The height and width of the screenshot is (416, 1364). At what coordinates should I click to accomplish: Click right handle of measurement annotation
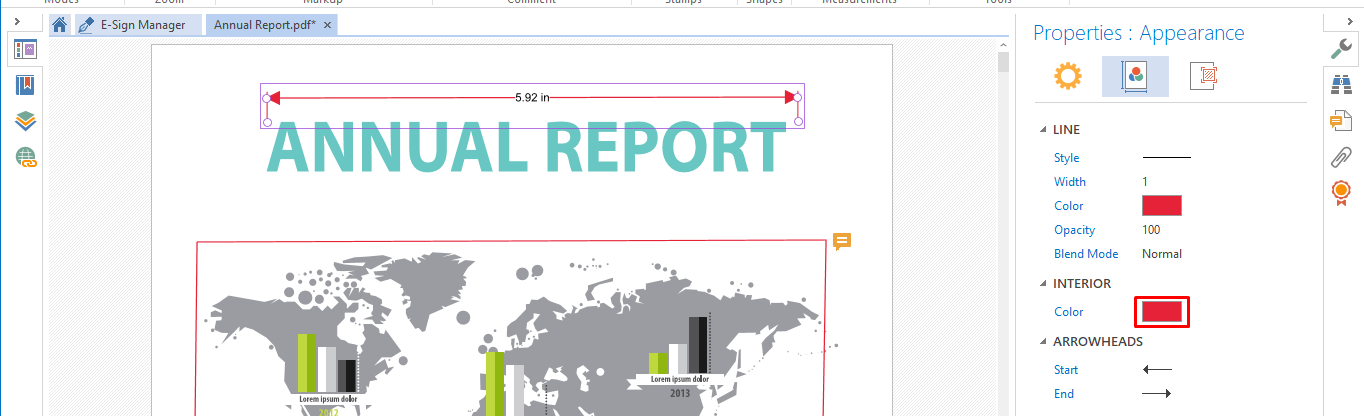[x=798, y=97]
